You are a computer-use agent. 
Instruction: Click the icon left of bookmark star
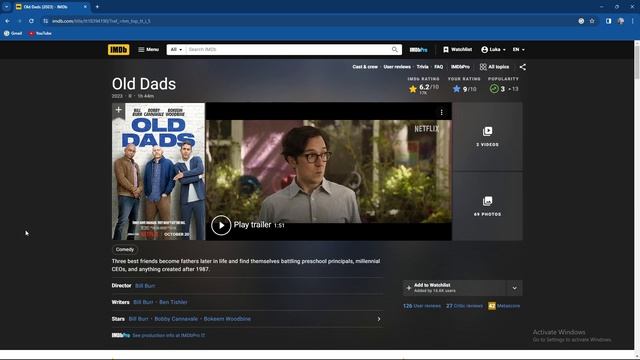[581, 21]
